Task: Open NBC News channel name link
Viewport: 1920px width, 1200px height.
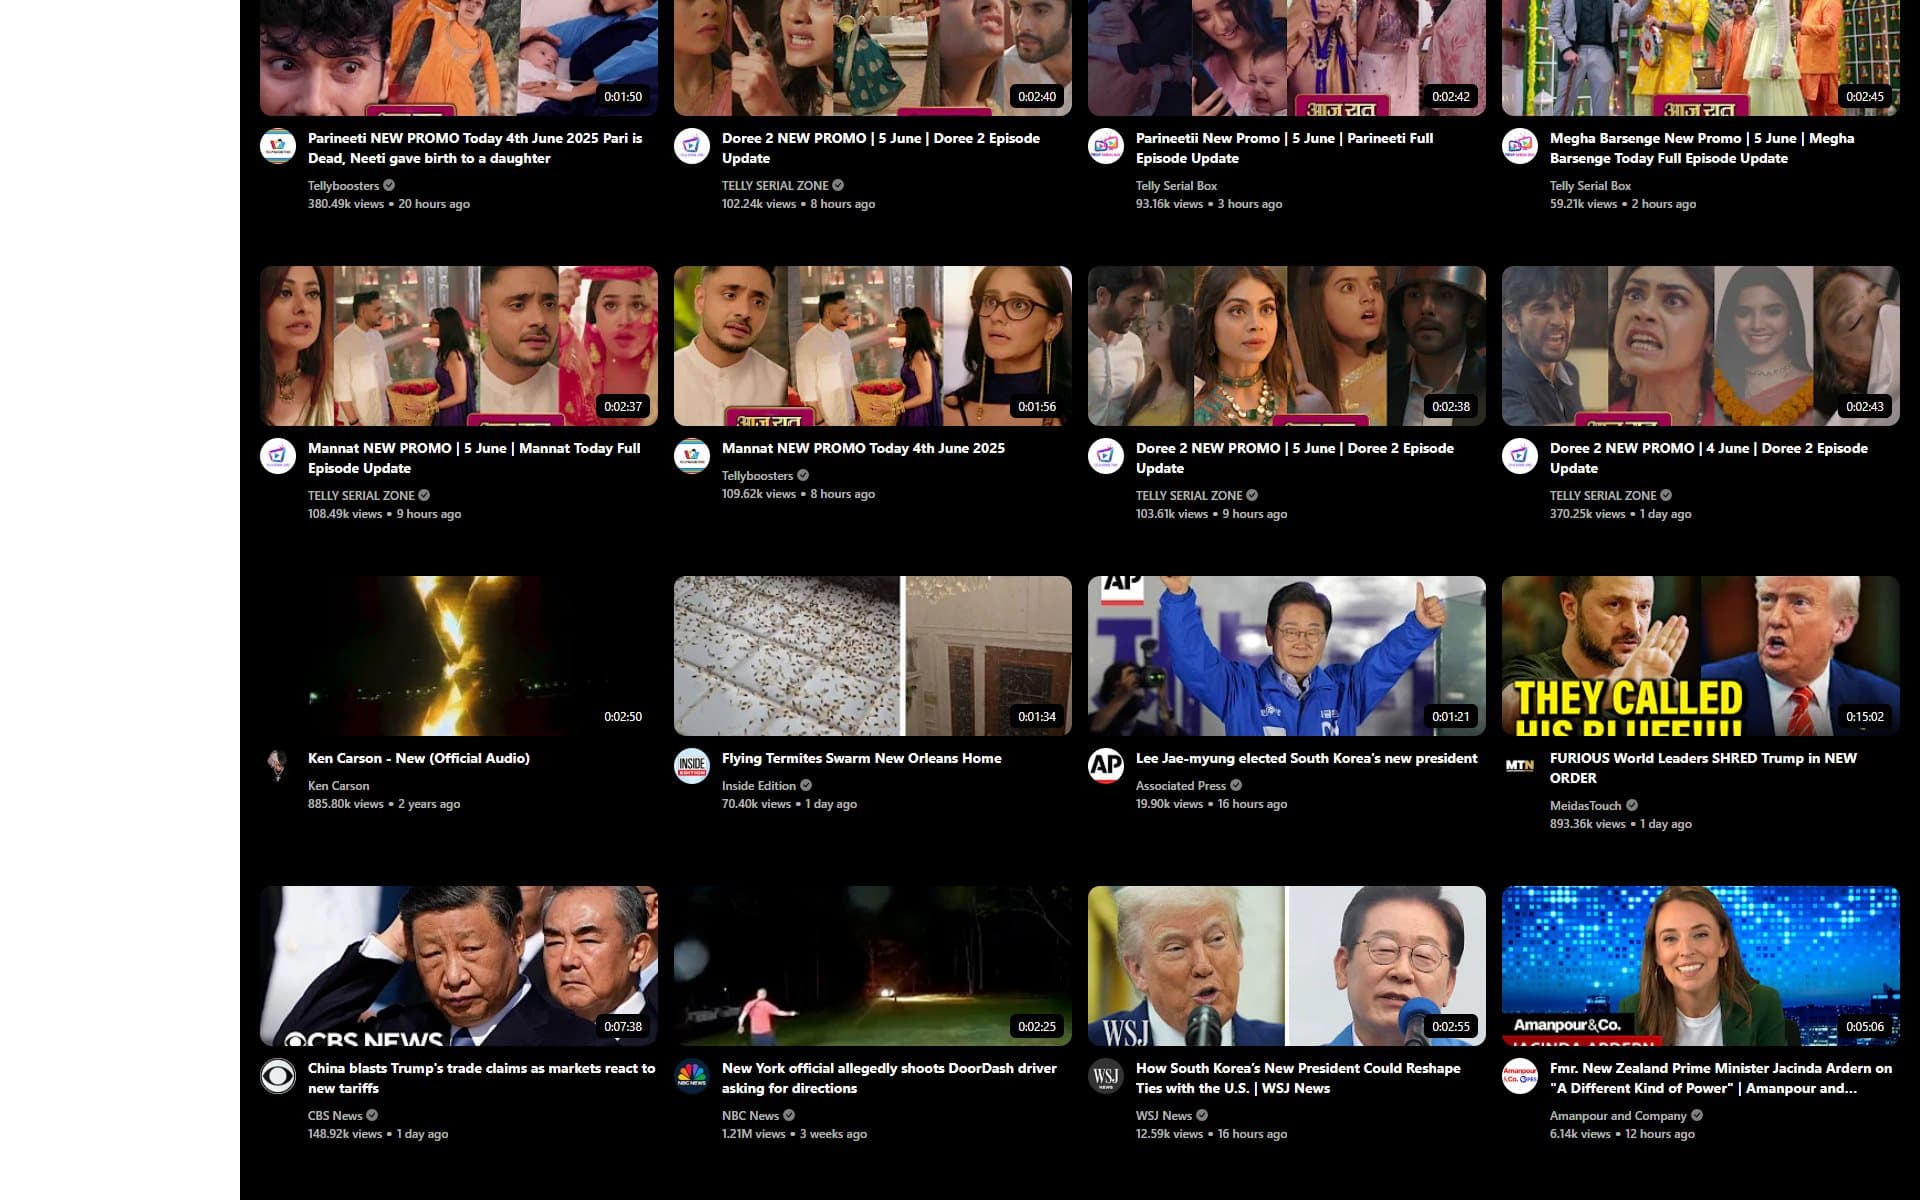Action: pyautogui.click(x=750, y=1115)
